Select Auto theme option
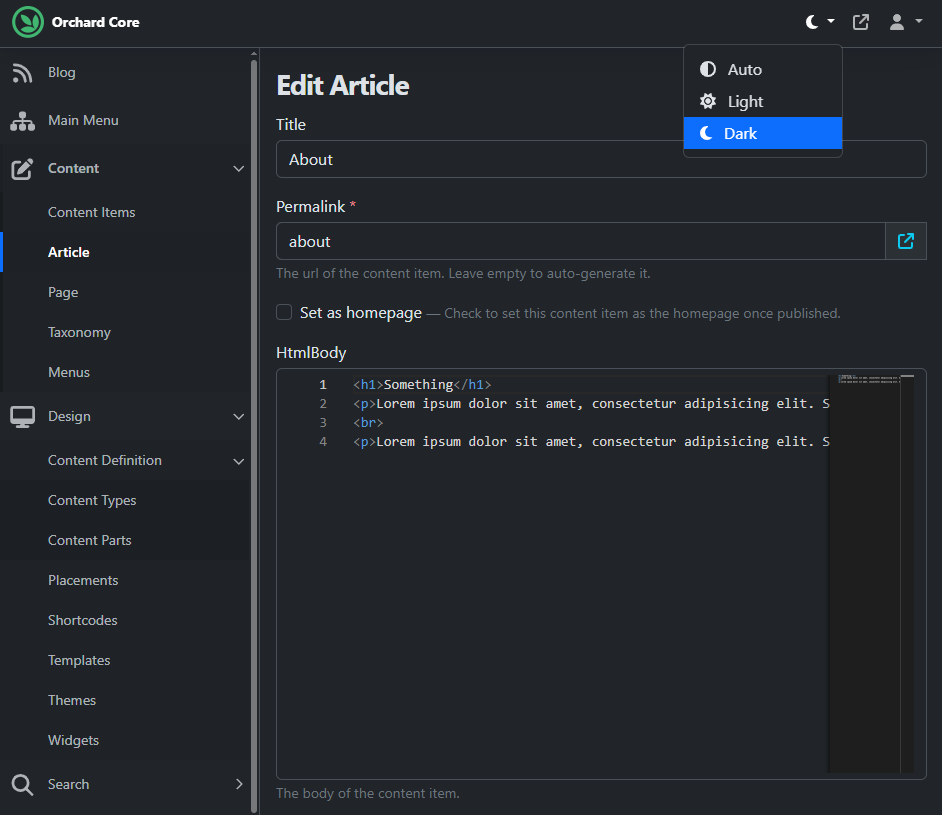Screen dimensions: 942x815 click(x=763, y=70)
